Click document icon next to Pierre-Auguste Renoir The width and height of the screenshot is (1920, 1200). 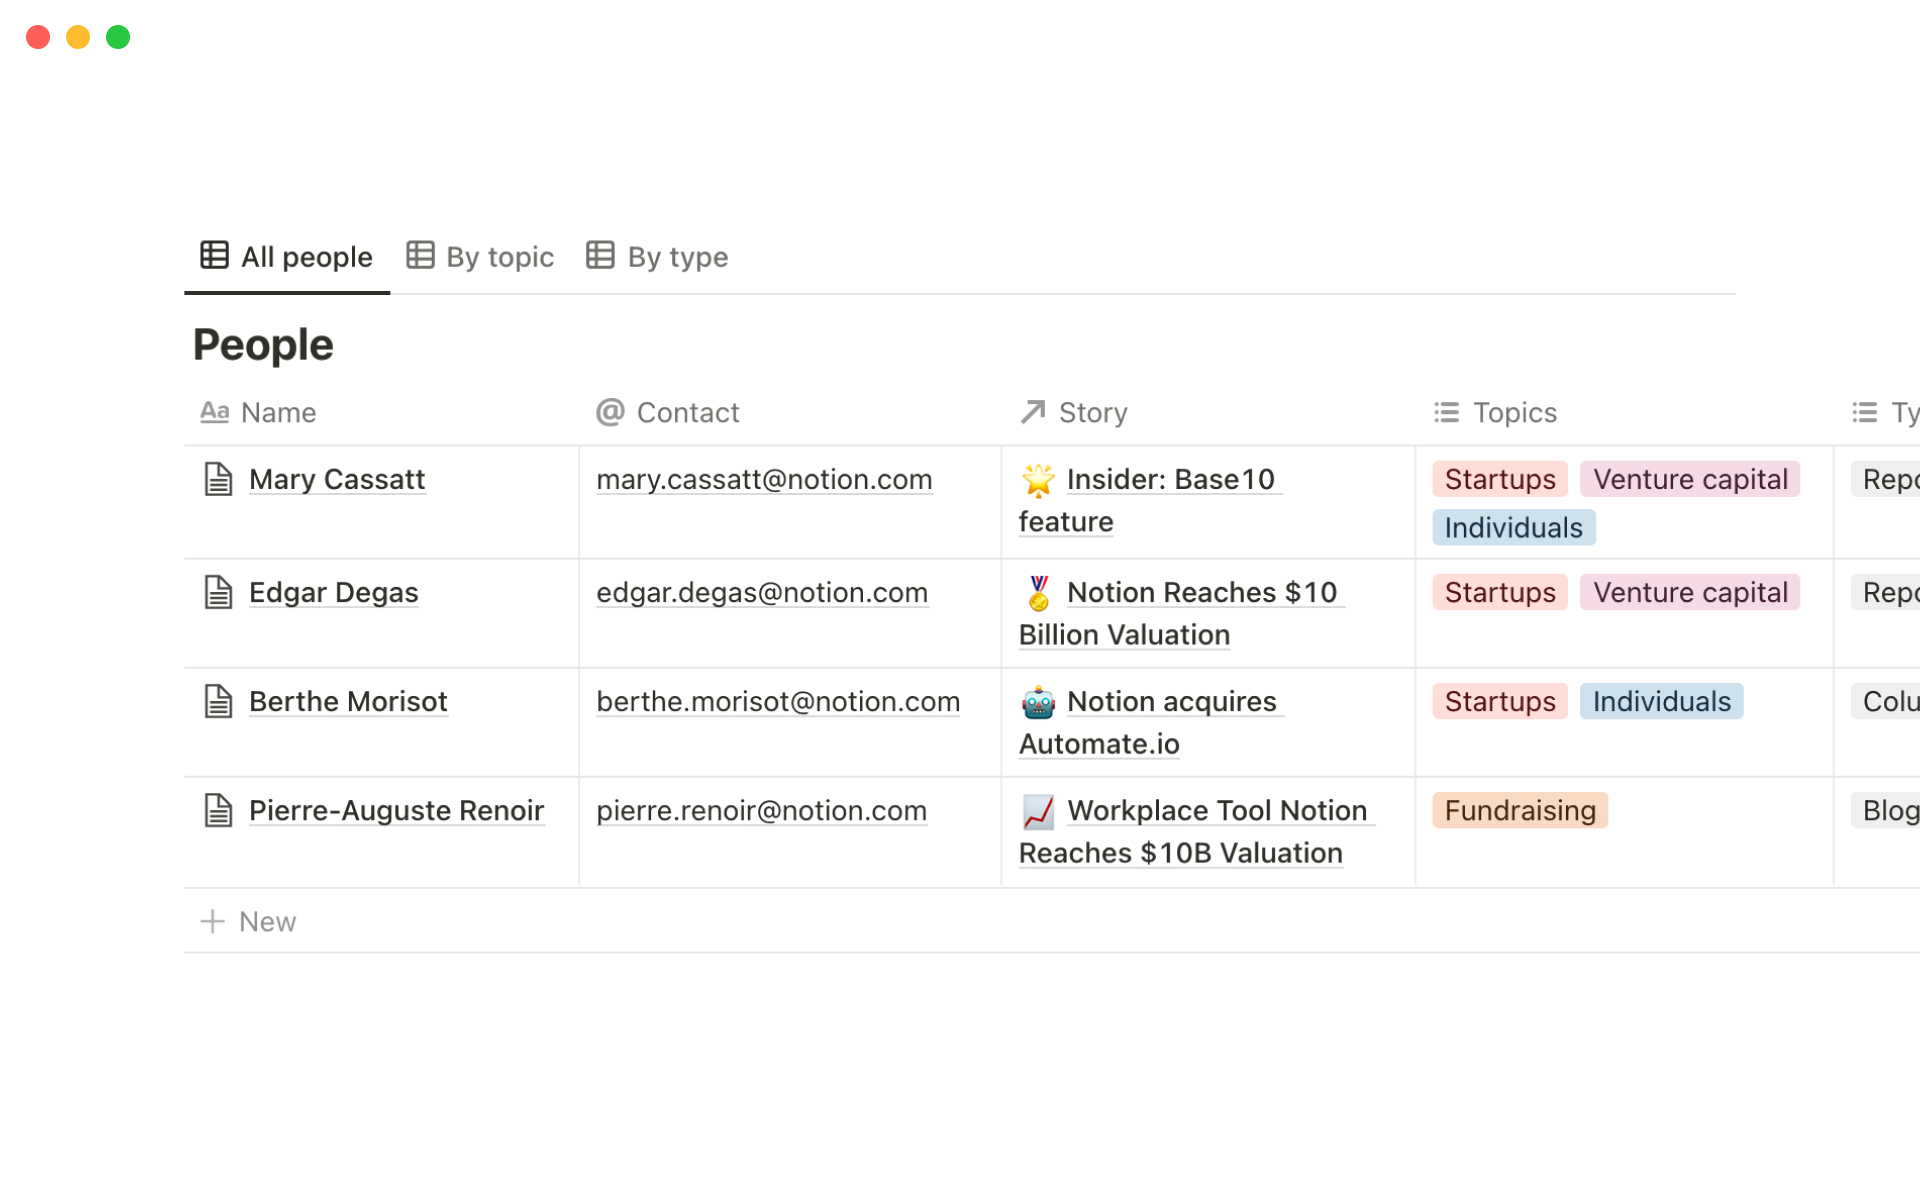[218, 810]
